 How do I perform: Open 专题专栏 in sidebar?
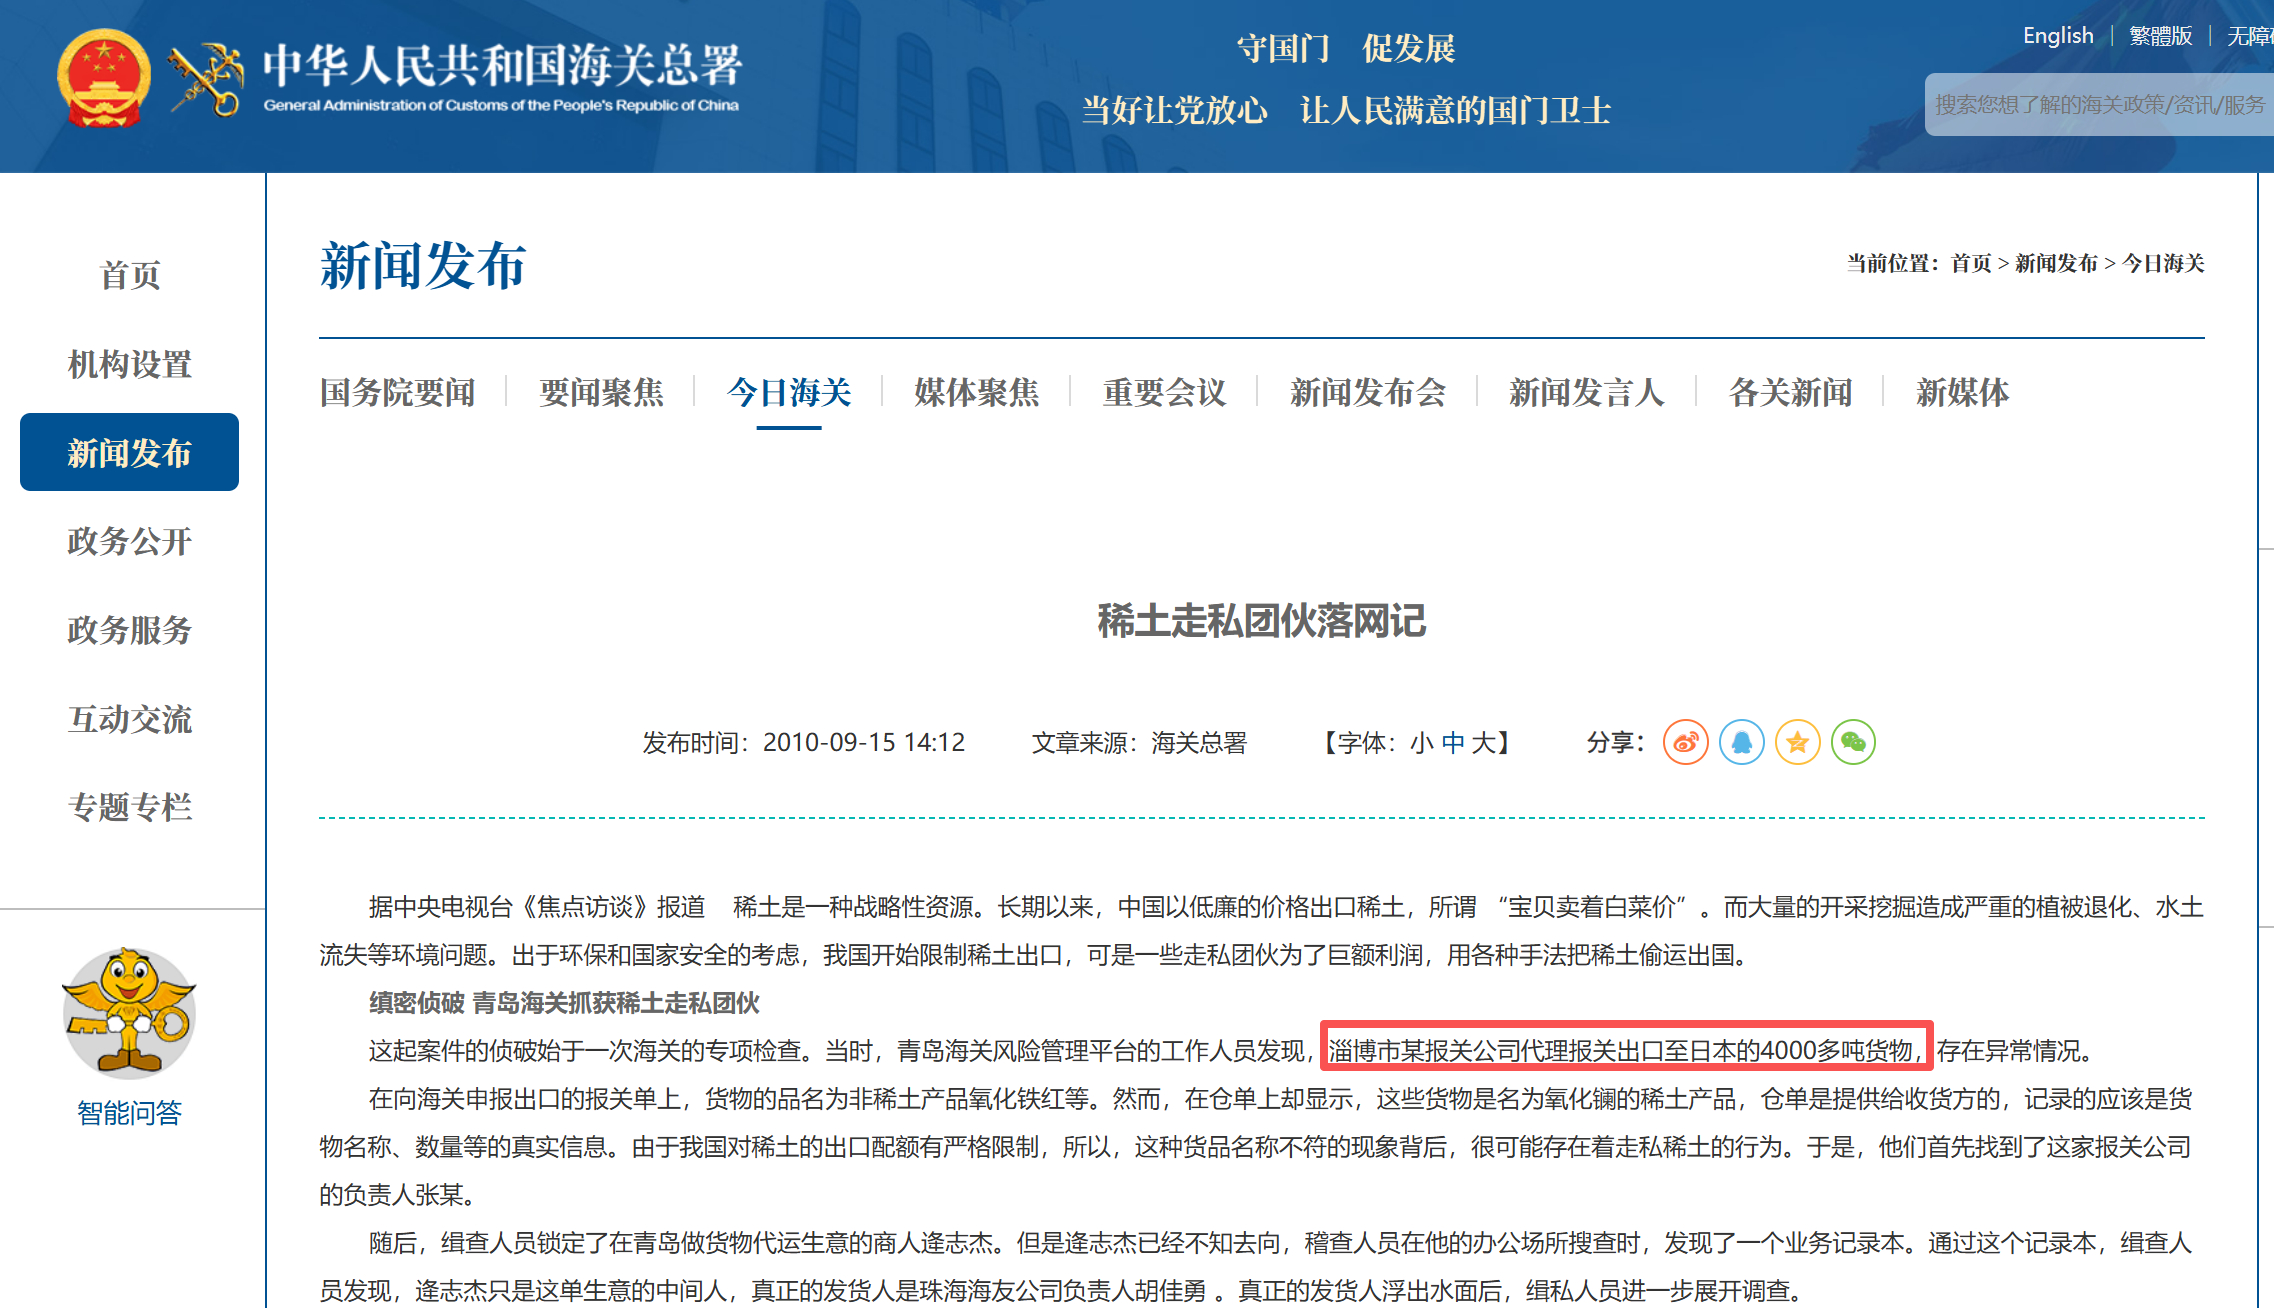(130, 807)
